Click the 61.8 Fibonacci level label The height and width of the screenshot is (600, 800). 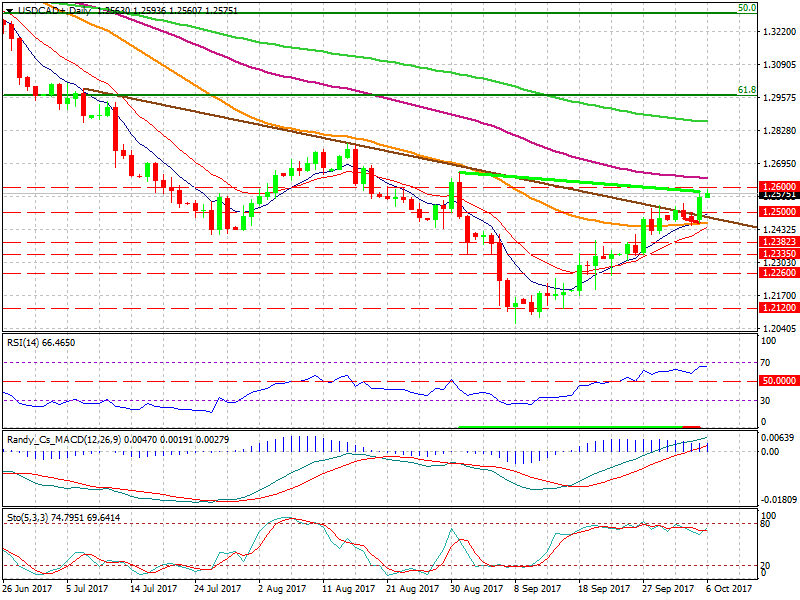(745, 90)
